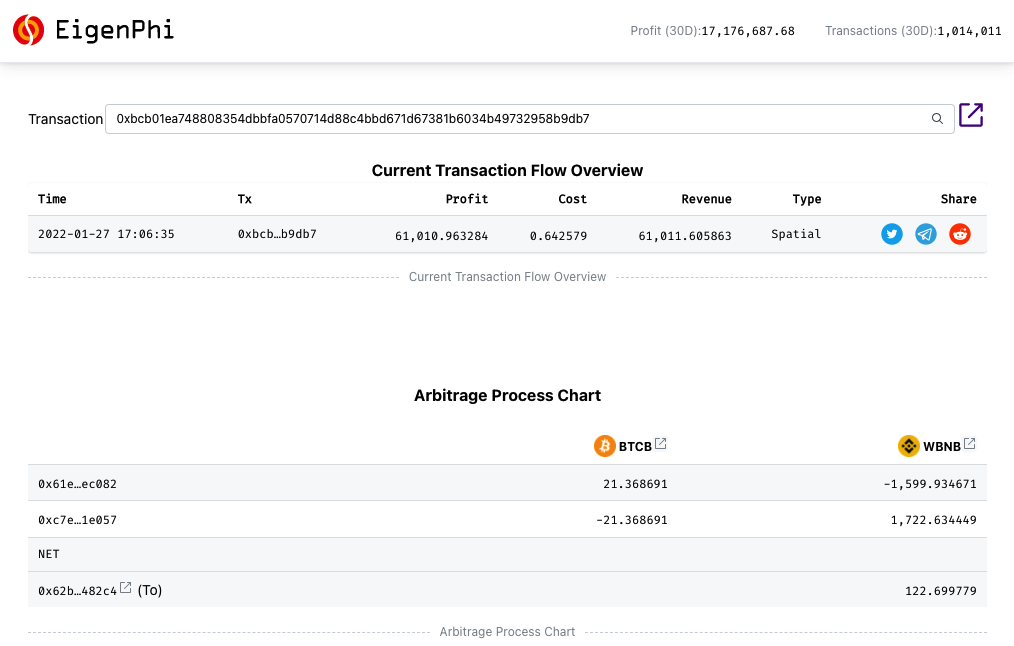This screenshot has width=1014, height=646.
Task: Open external link beside 0x62b…482c4 address
Action: pyautogui.click(x=124, y=586)
